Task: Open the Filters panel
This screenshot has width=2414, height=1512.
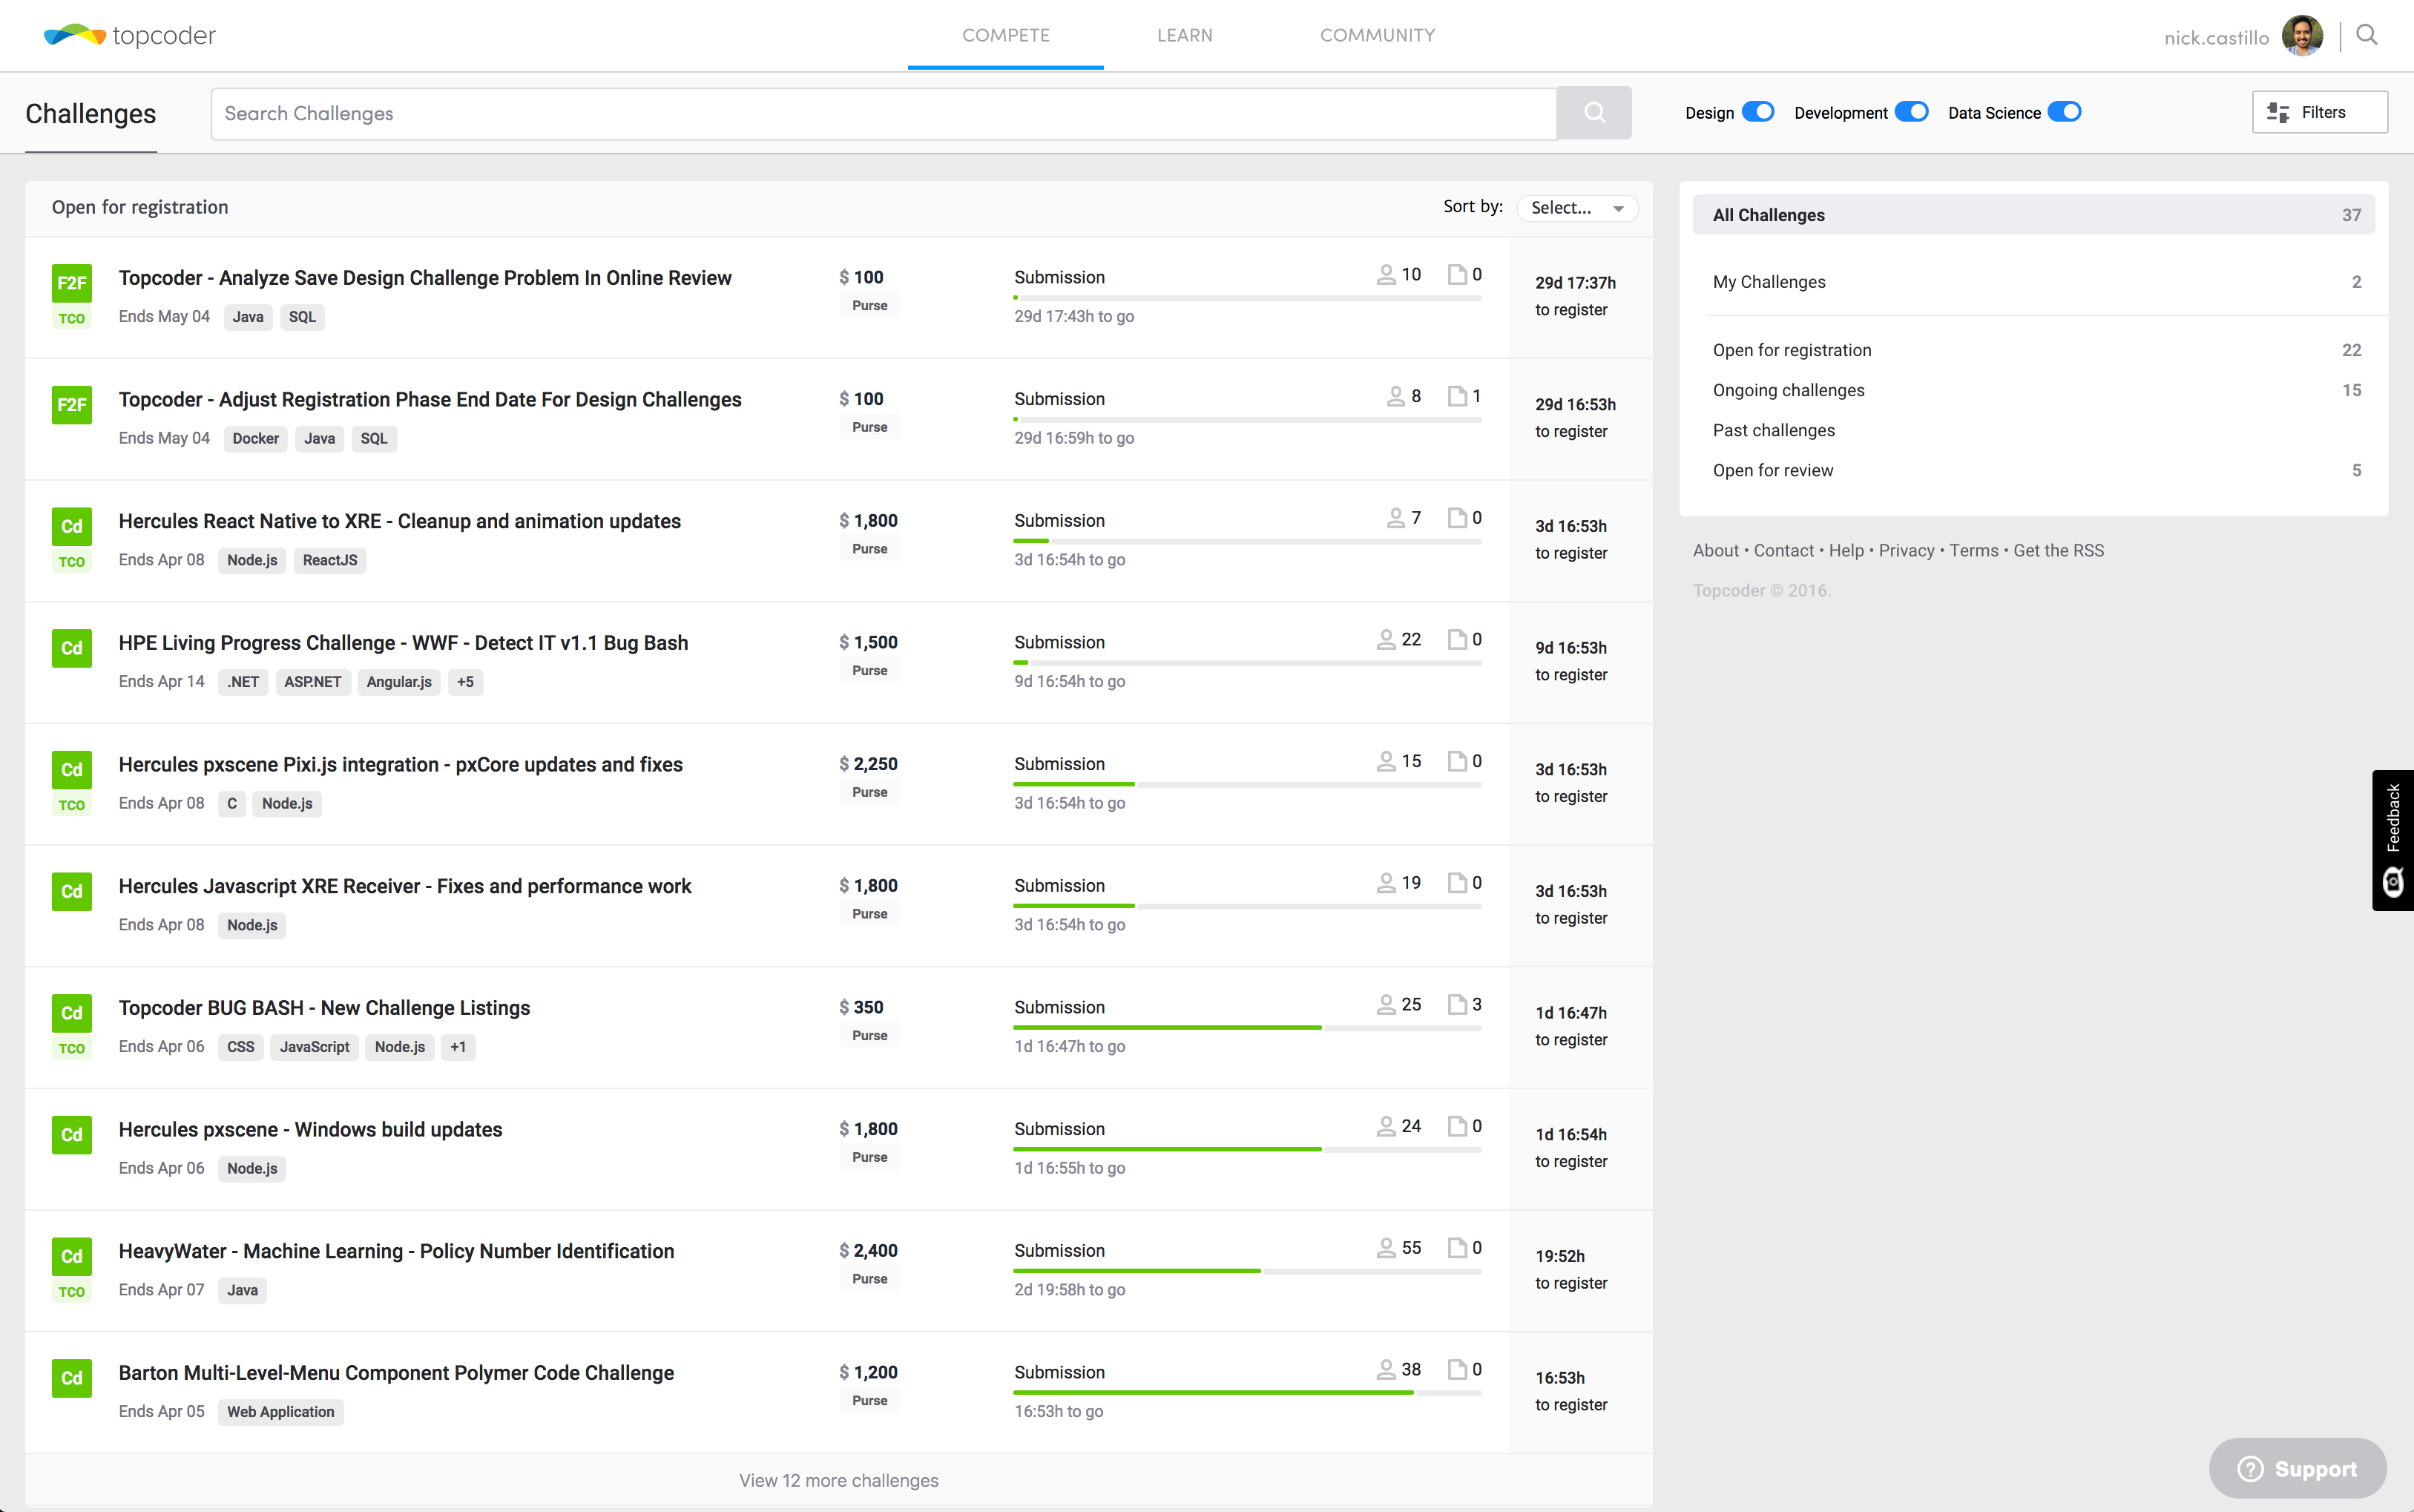Action: (2319, 112)
